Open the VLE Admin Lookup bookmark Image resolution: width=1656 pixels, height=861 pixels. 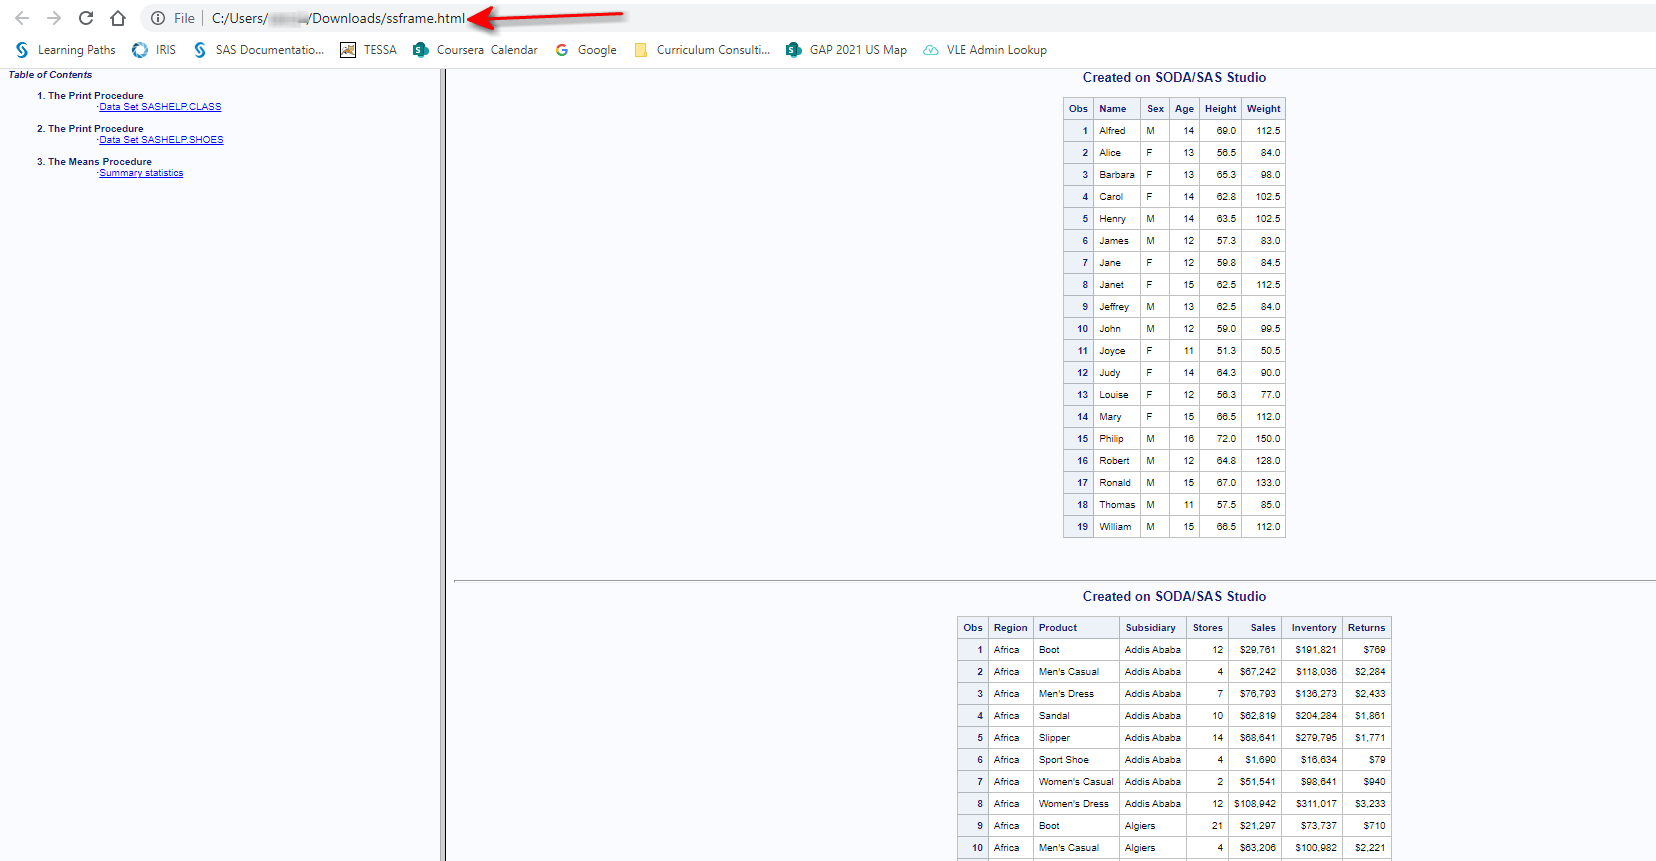click(x=985, y=50)
